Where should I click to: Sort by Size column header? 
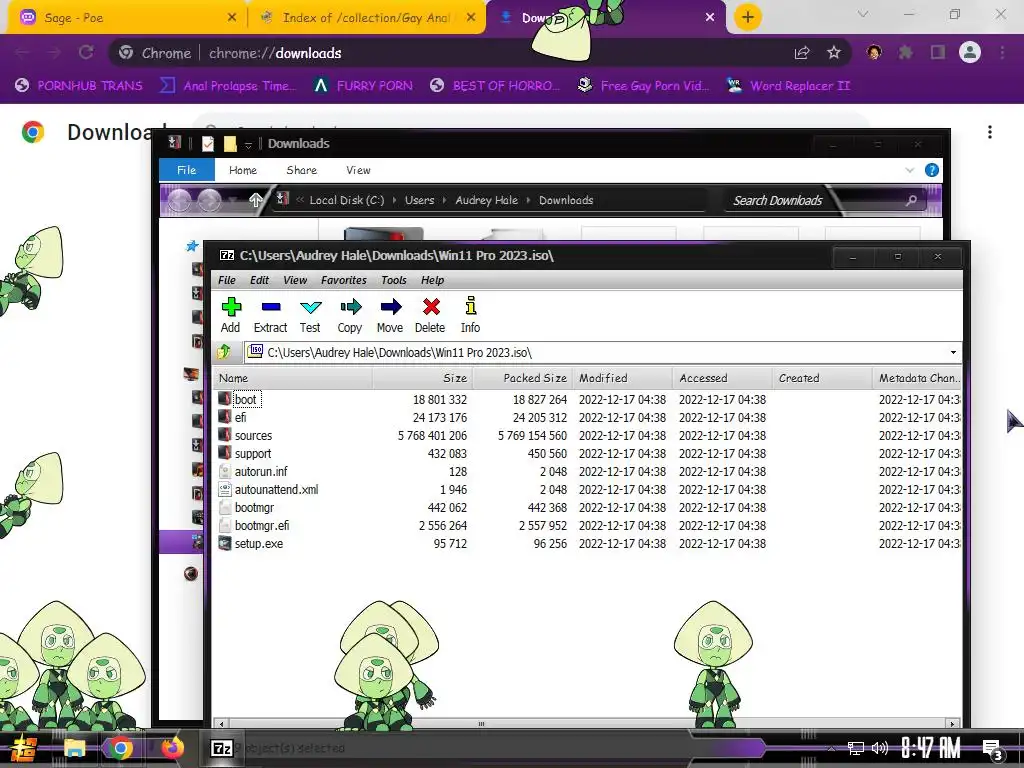tap(423, 378)
